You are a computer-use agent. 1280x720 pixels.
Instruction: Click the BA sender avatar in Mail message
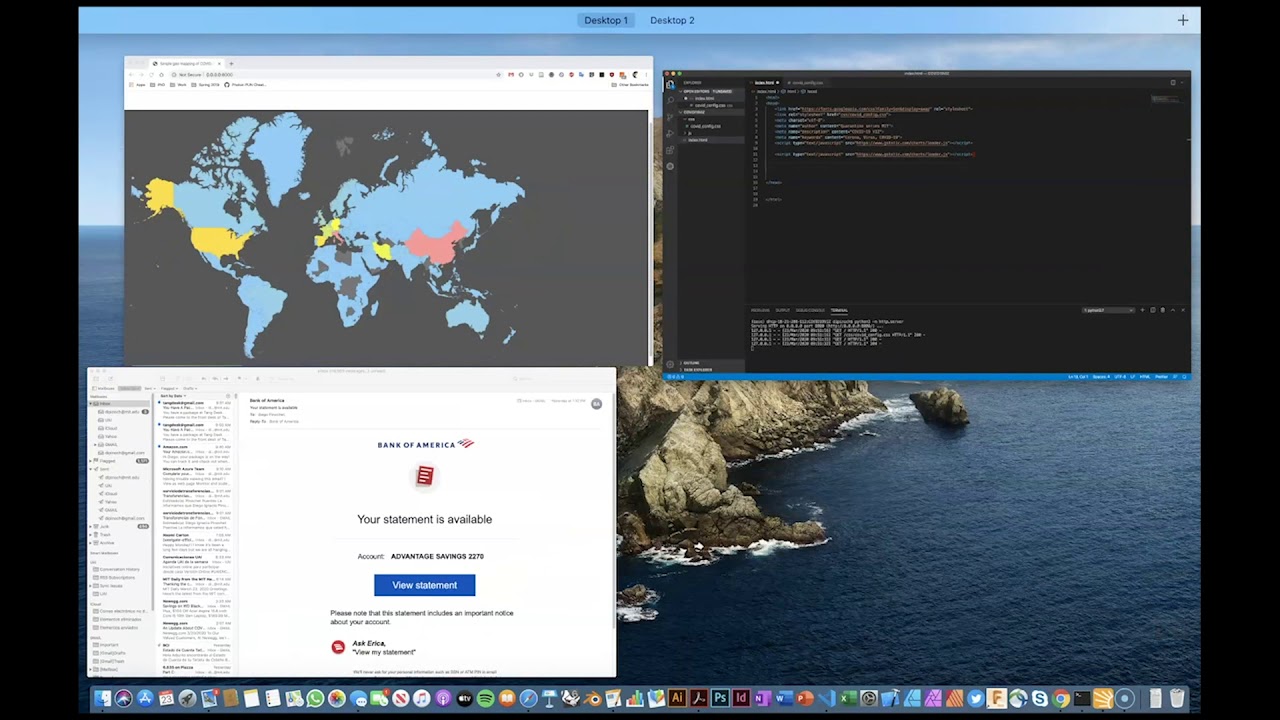click(596, 404)
